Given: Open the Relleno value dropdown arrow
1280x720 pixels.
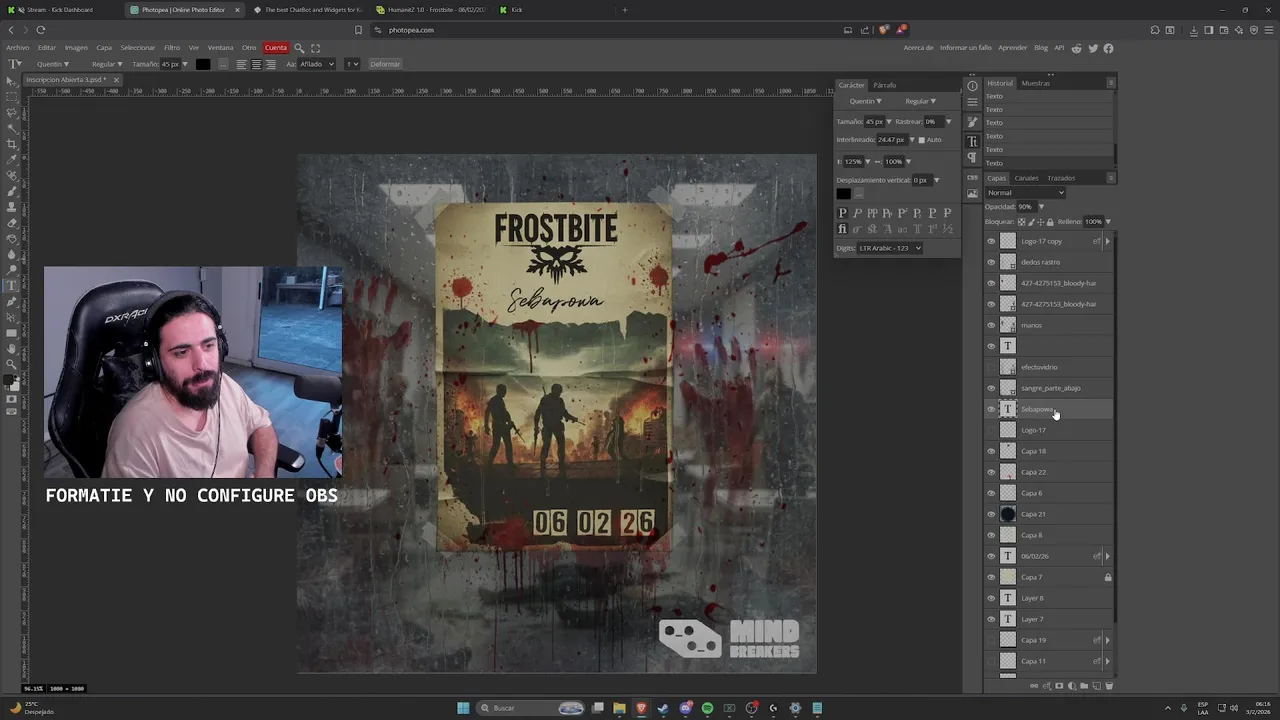Looking at the screenshot, I should click(x=1108, y=222).
